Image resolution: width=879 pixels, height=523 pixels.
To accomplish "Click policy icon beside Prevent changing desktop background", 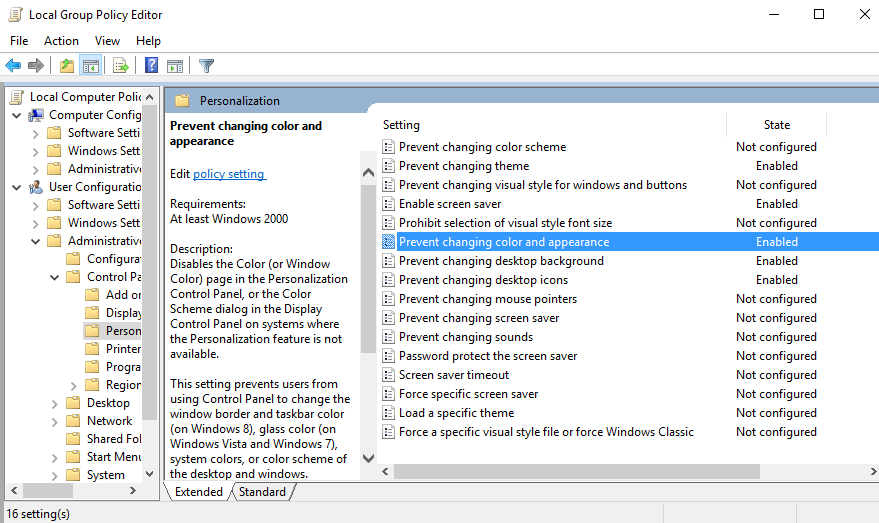I will click(x=388, y=261).
